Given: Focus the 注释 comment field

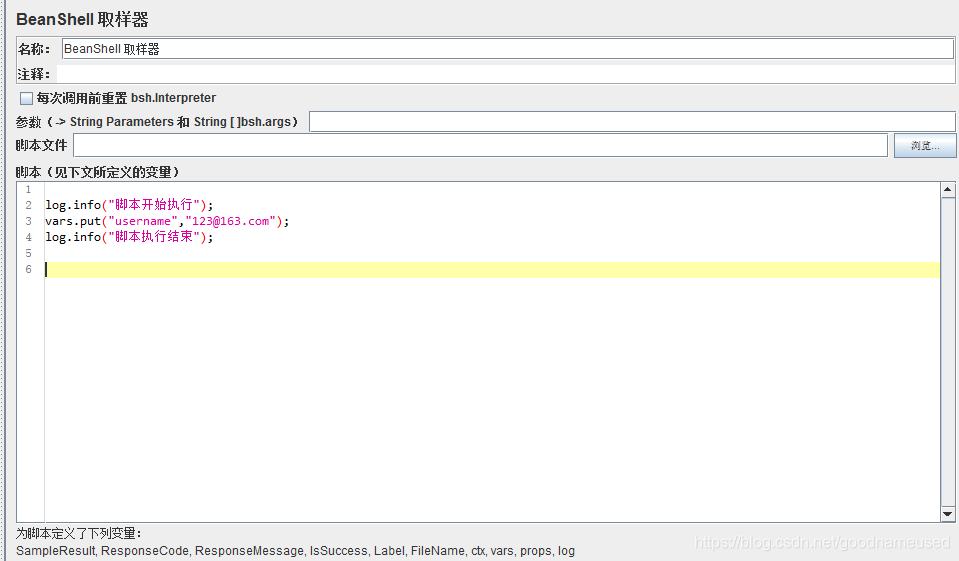Looking at the screenshot, I should tap(506, 74).
